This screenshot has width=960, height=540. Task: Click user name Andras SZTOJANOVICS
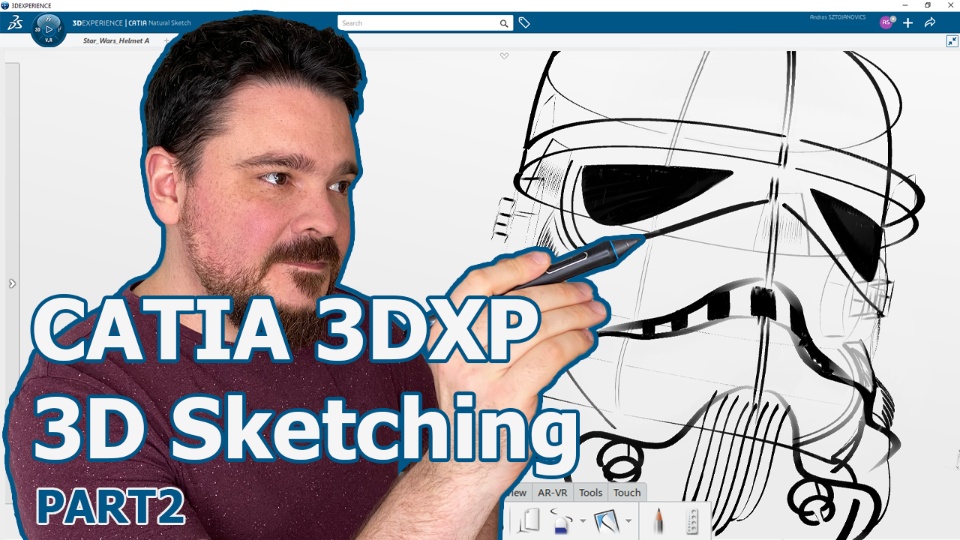[838, 17]
